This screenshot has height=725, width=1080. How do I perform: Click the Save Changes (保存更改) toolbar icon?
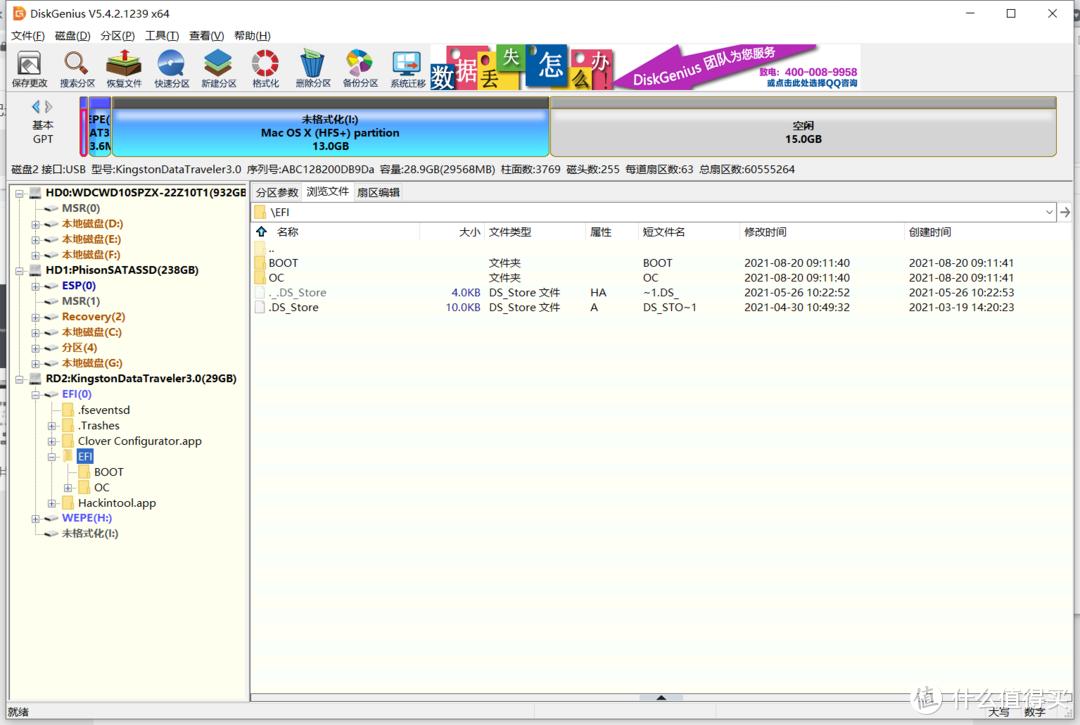tap(29, 68)
